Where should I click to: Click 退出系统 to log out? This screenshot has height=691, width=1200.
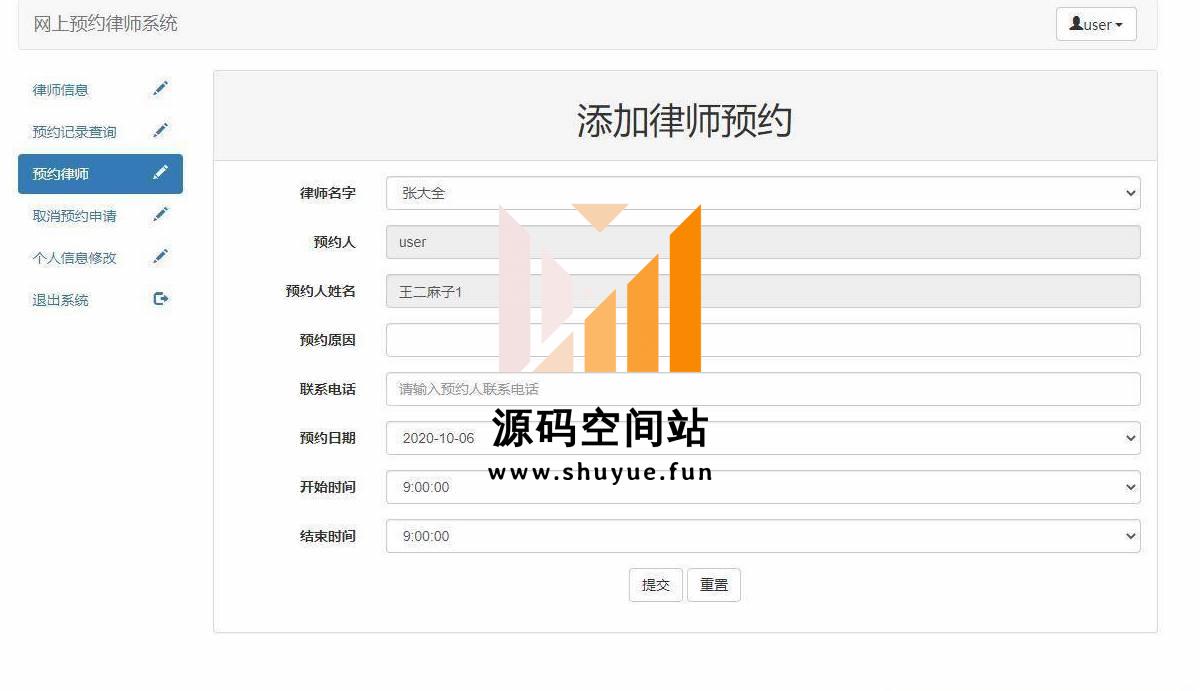click(100, 300)
